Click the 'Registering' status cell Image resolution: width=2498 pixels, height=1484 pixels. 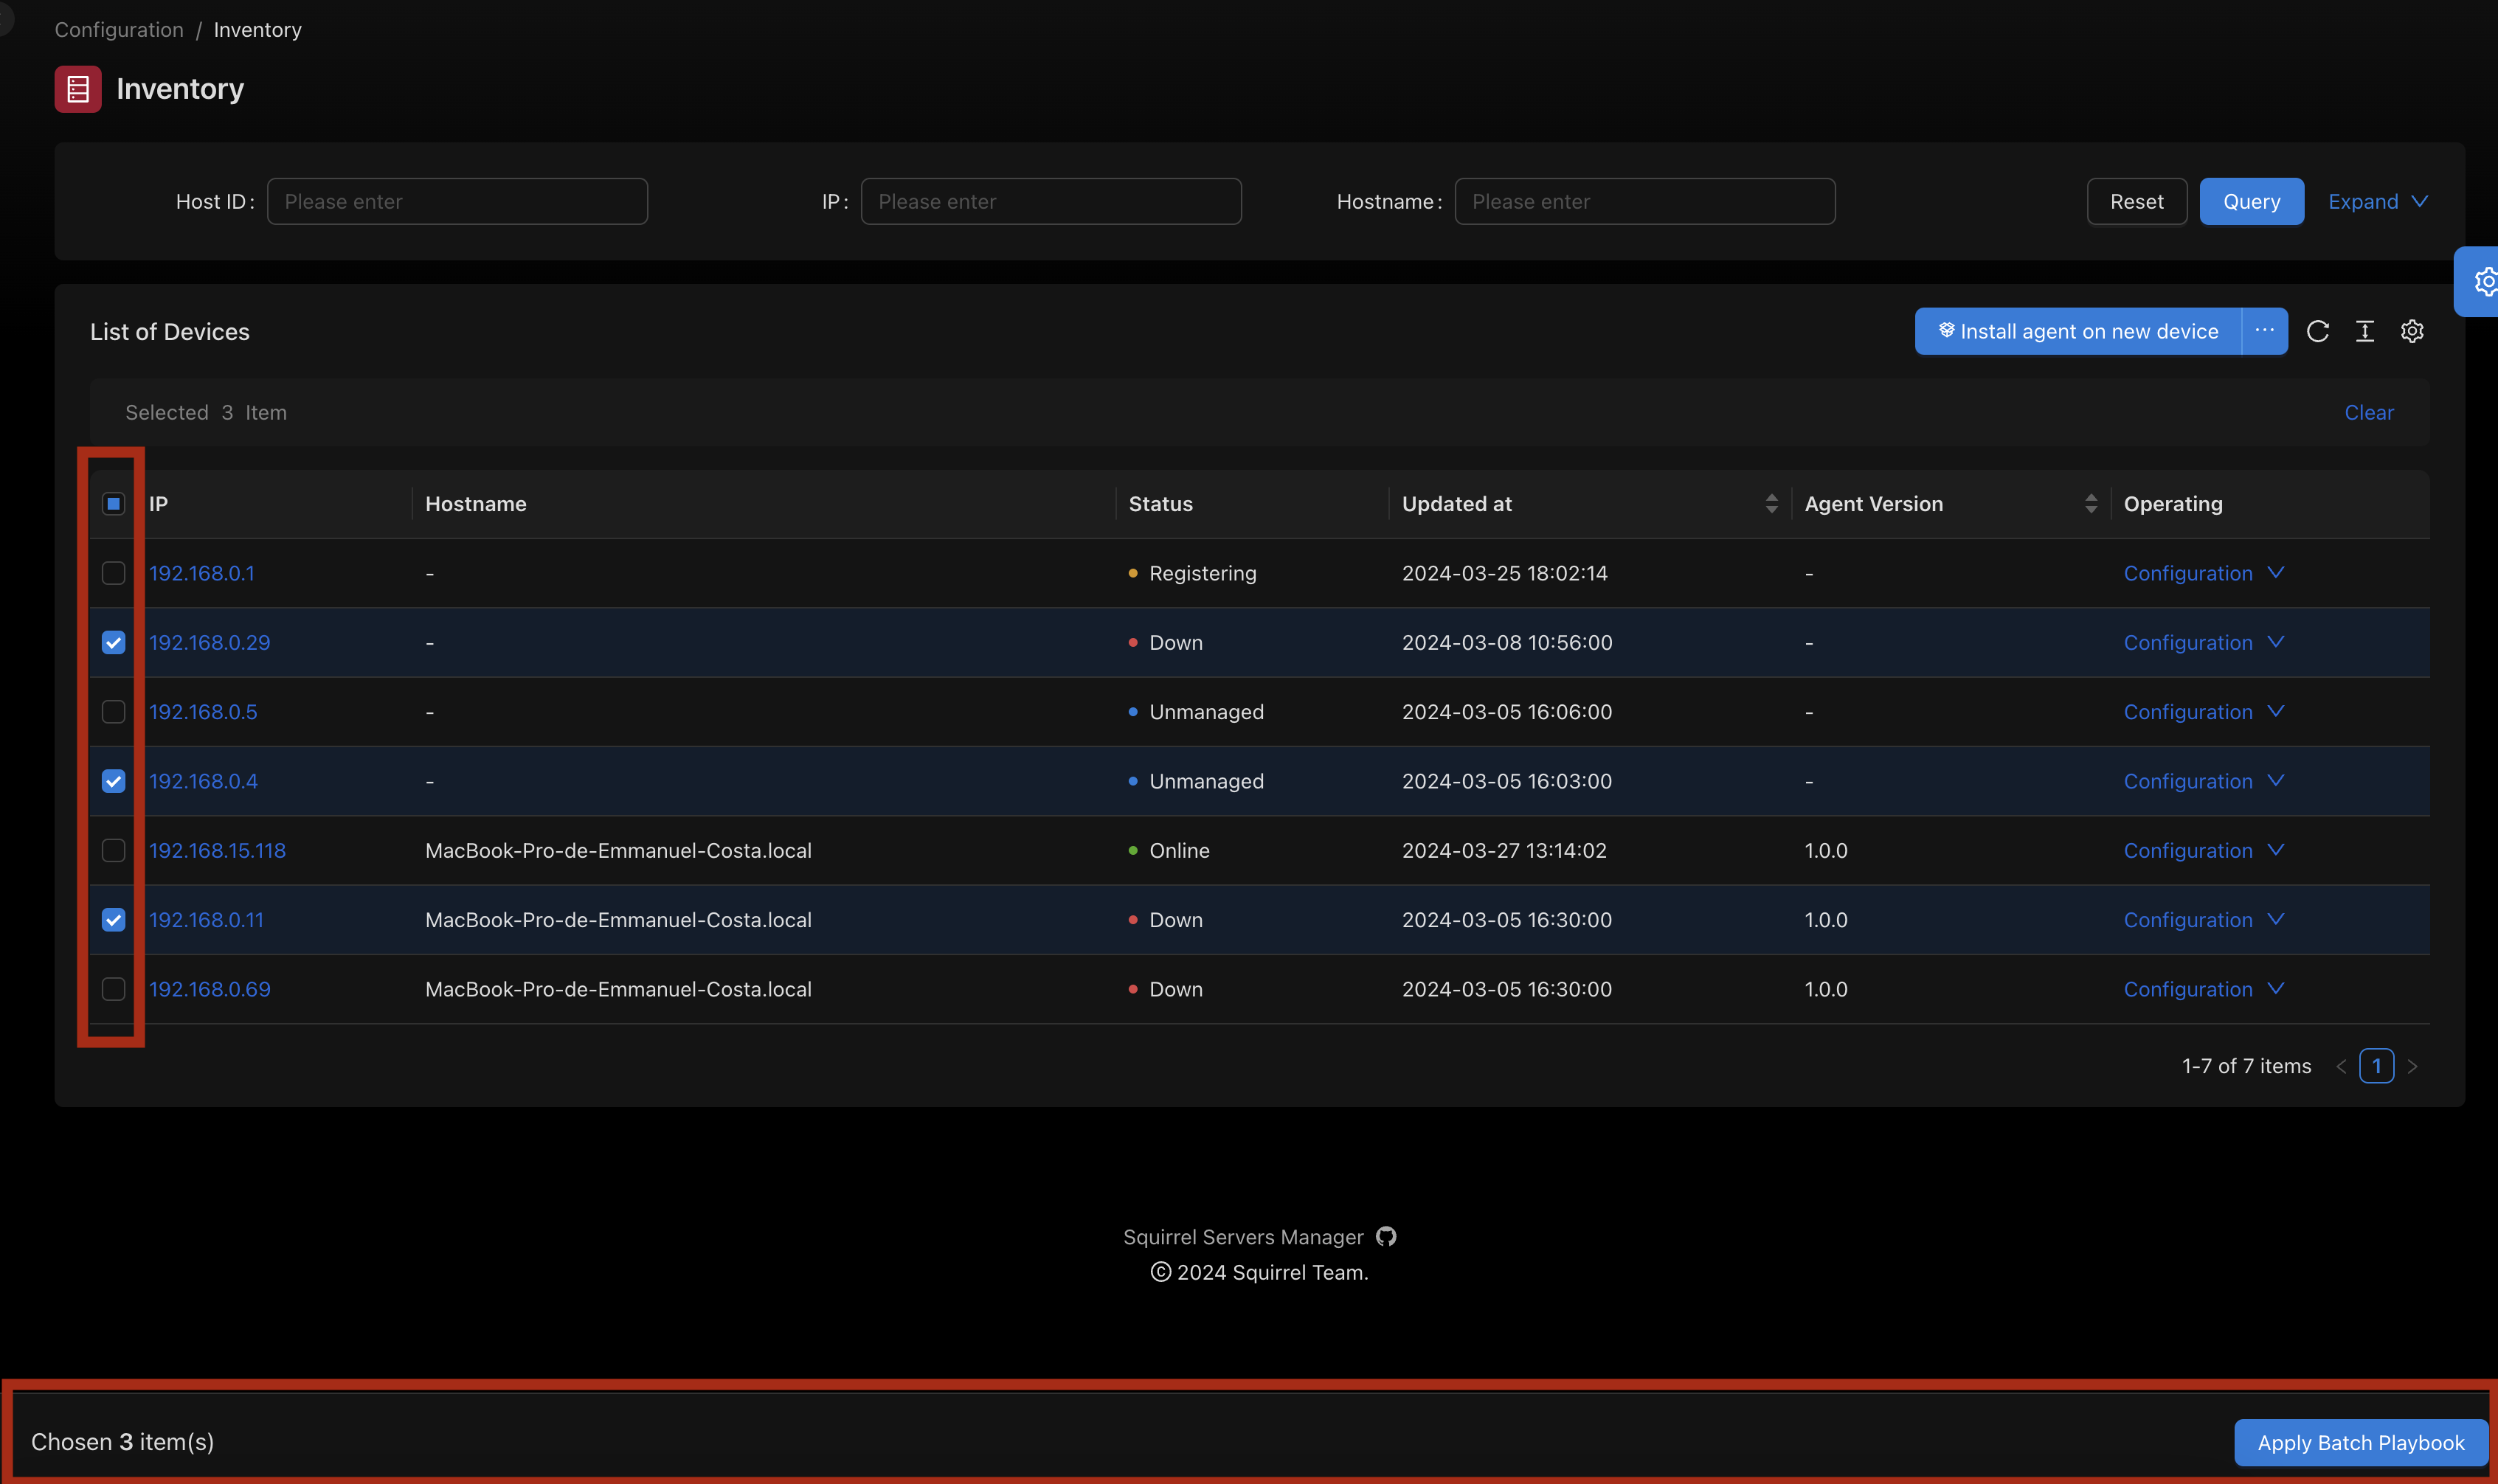[1202, 573]
